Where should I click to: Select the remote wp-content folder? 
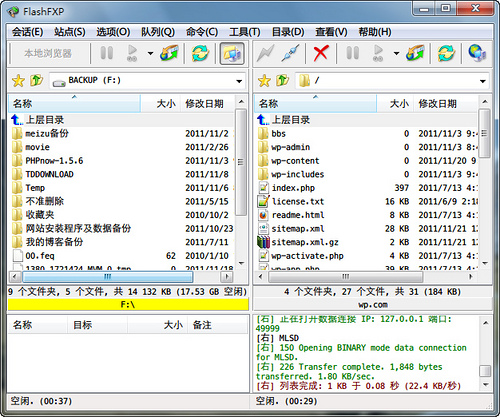click(x=367, y=161)
